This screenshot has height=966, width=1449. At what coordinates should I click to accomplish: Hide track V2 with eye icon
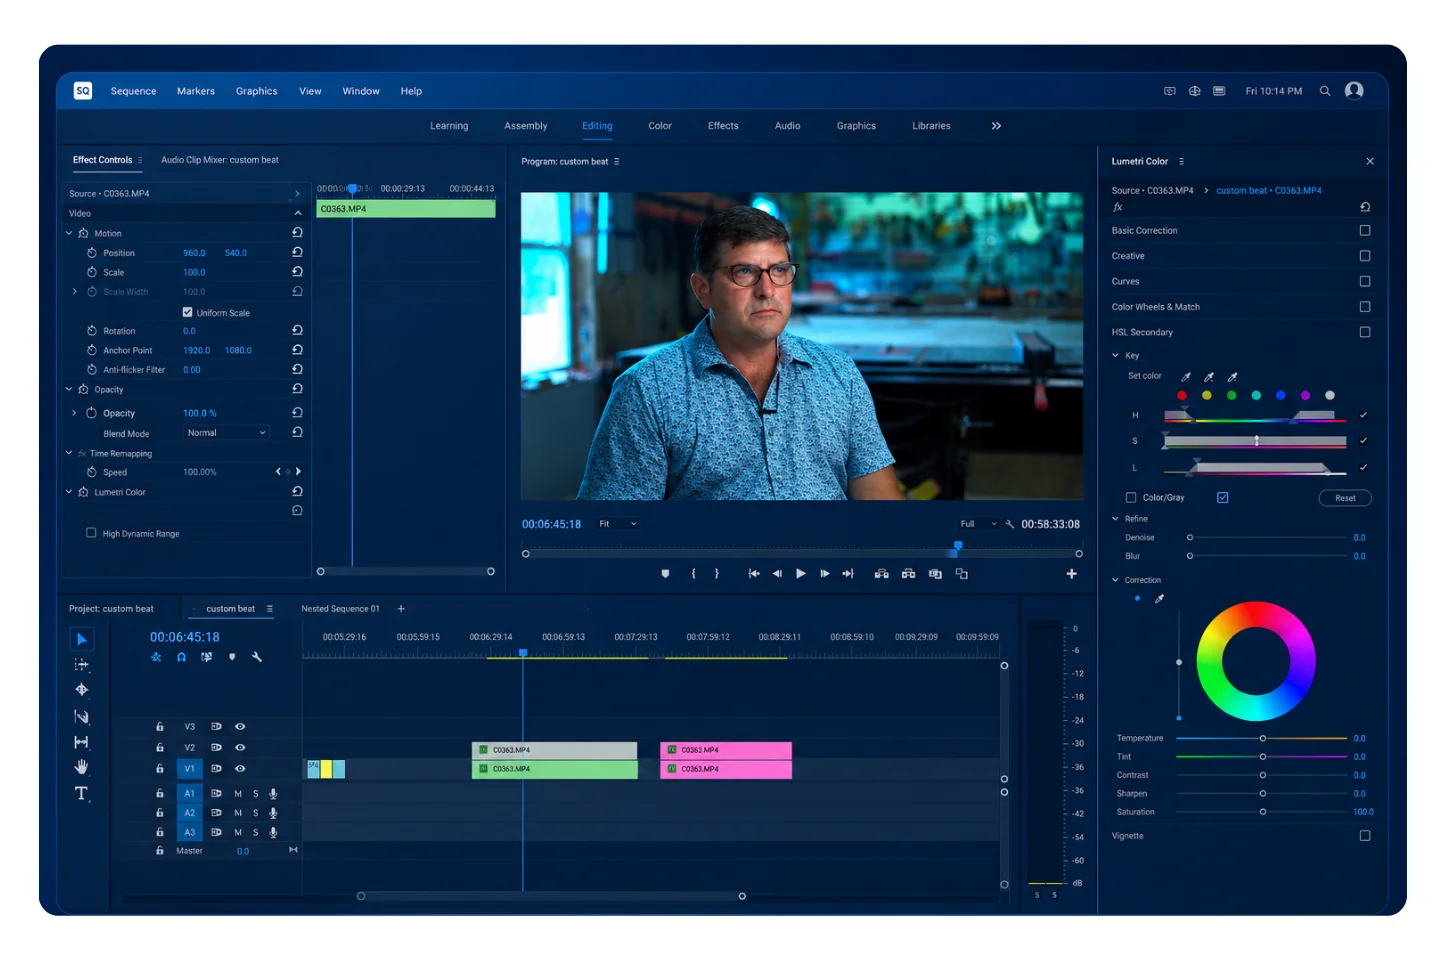tap(240, 747)
